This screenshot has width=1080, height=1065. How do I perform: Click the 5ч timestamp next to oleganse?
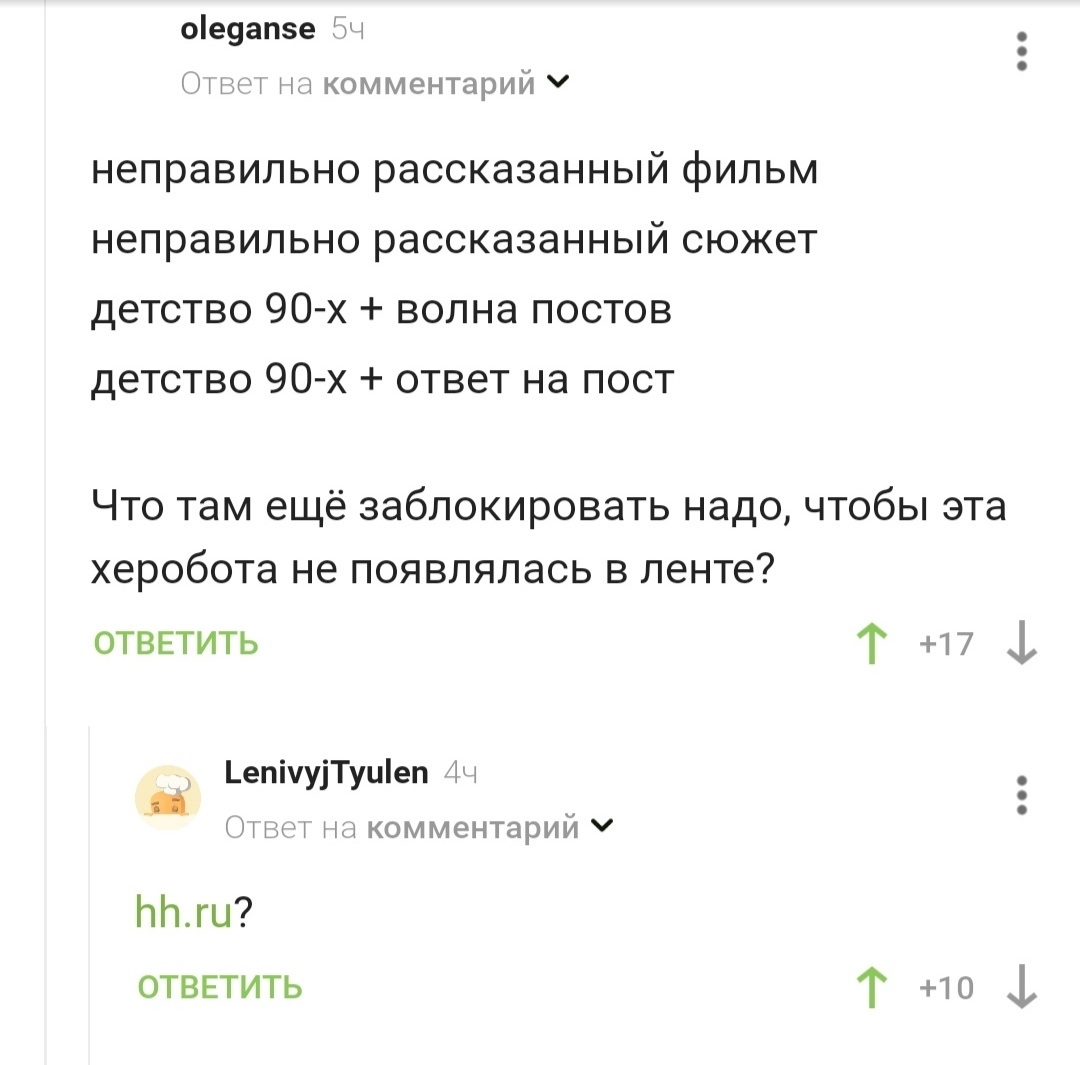coord(348,30)
